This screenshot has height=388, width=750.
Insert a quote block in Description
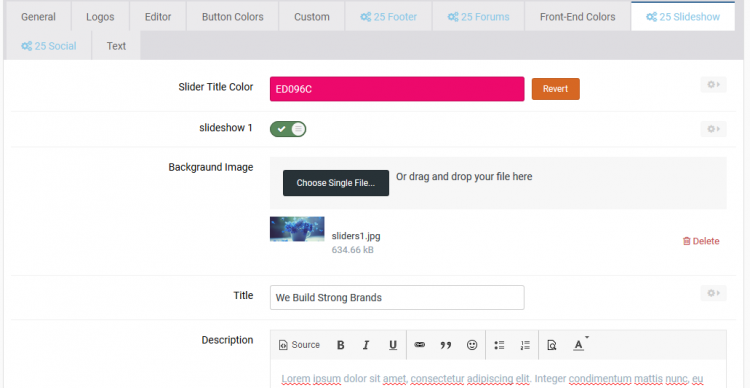pyautogui.click(x=446, y=345)
